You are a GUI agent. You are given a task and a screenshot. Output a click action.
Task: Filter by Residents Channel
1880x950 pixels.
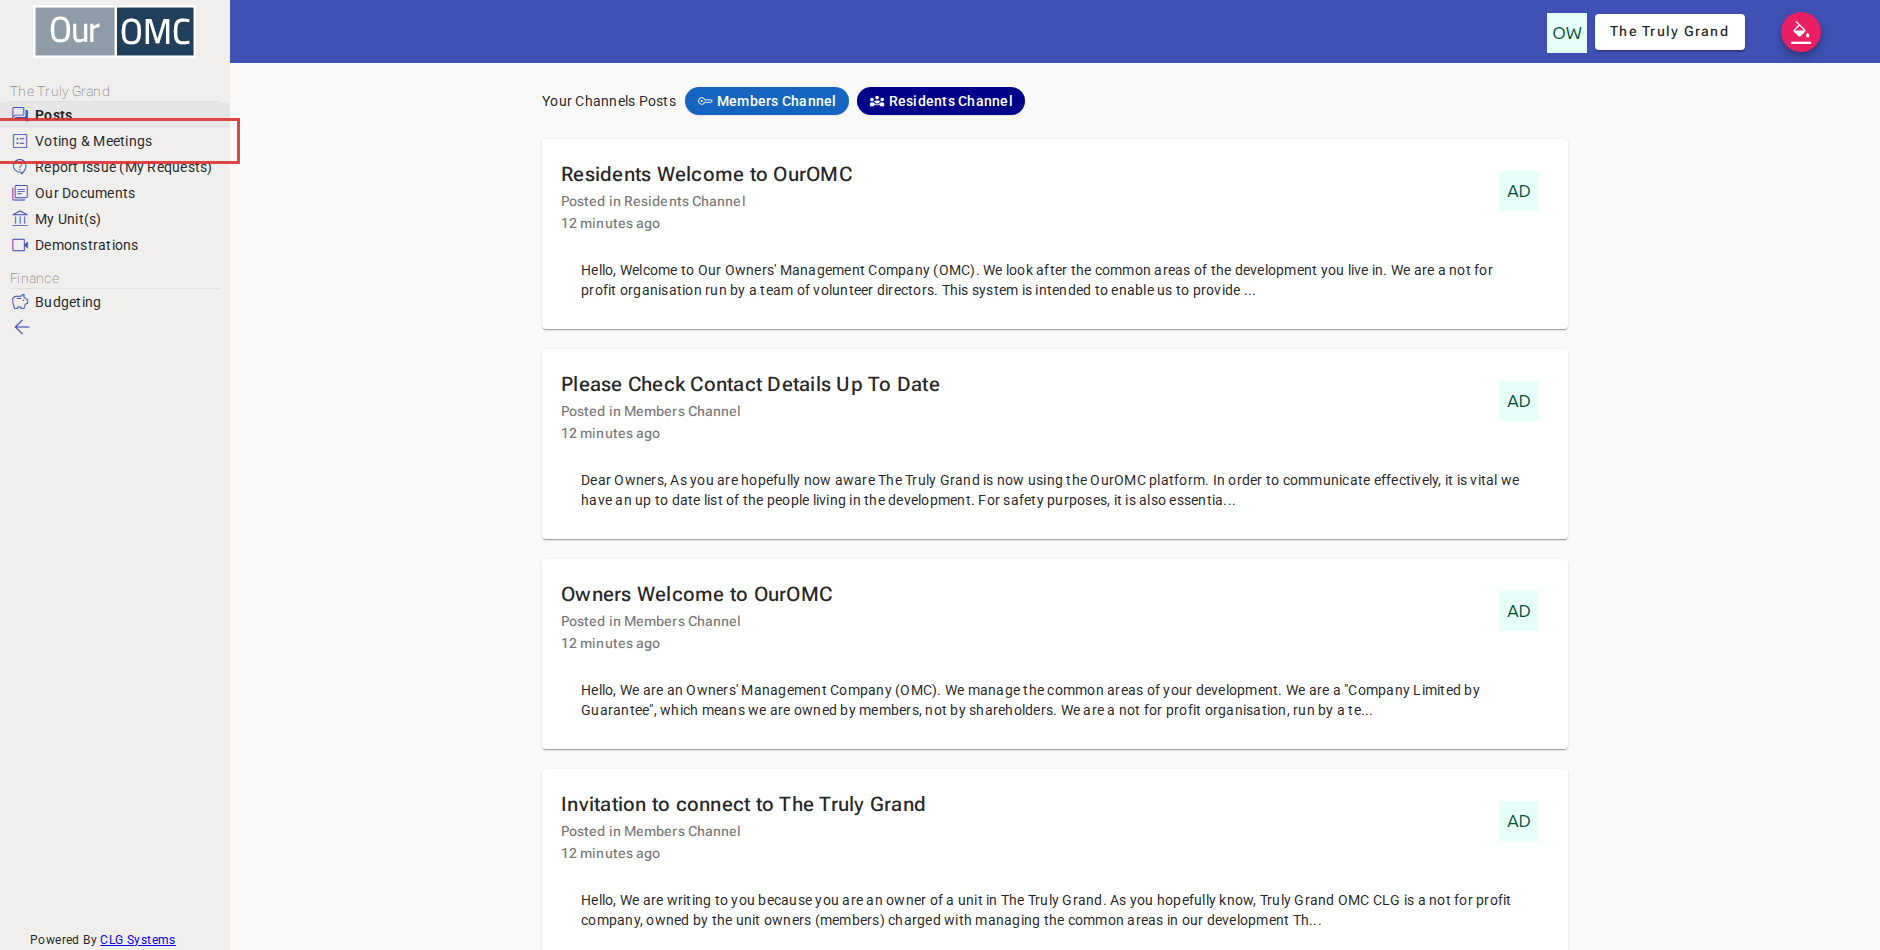point(941,101)
